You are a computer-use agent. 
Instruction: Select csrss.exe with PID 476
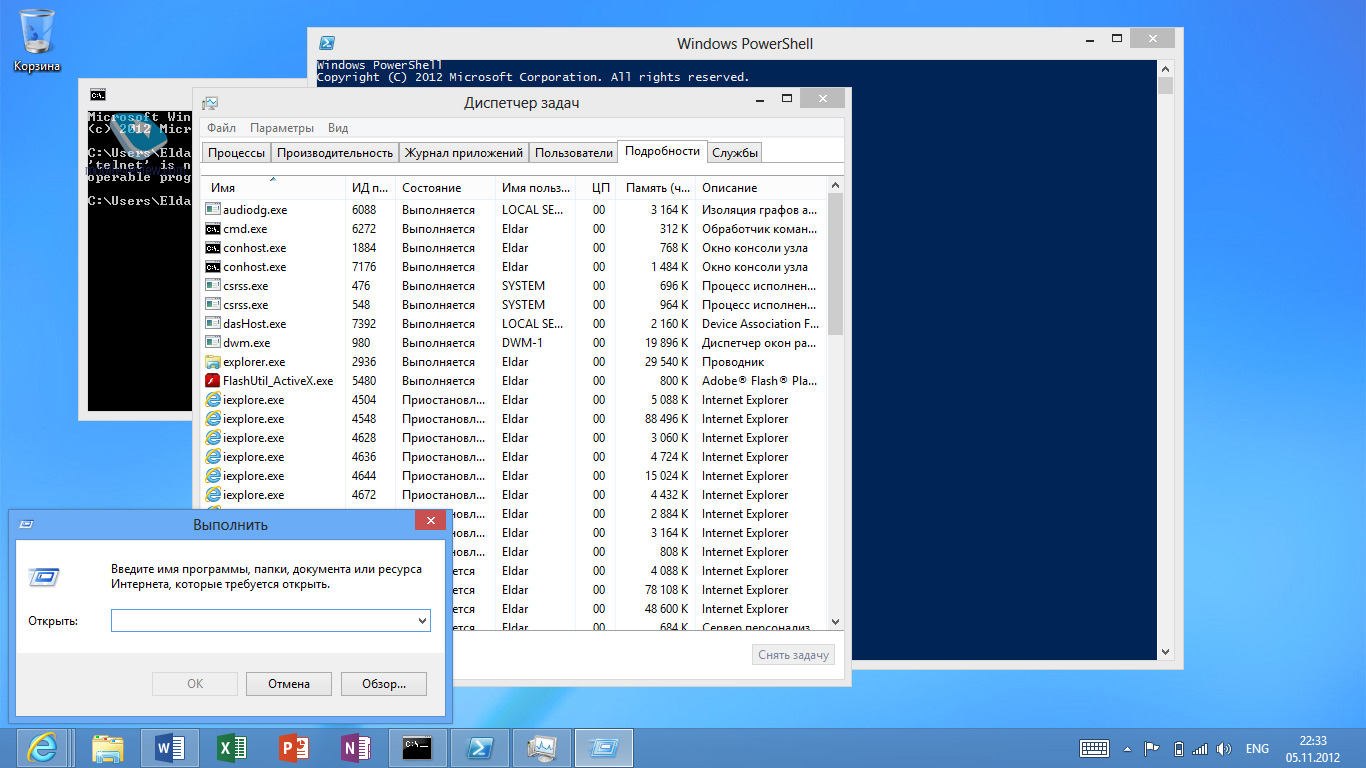coord(515,286)
